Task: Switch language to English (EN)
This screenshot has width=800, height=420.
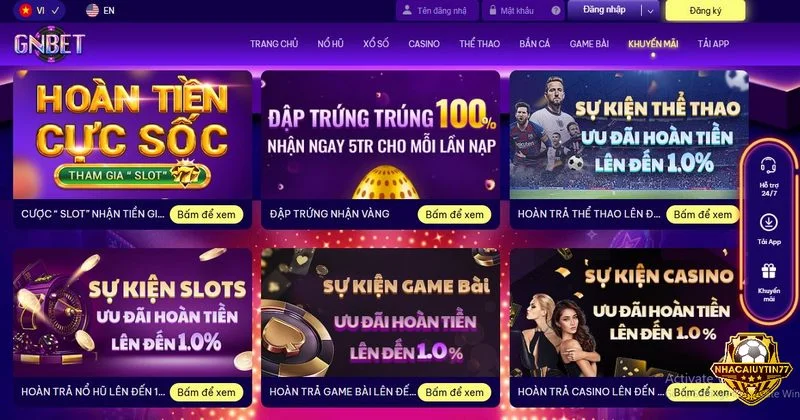Action: [101, 10]
